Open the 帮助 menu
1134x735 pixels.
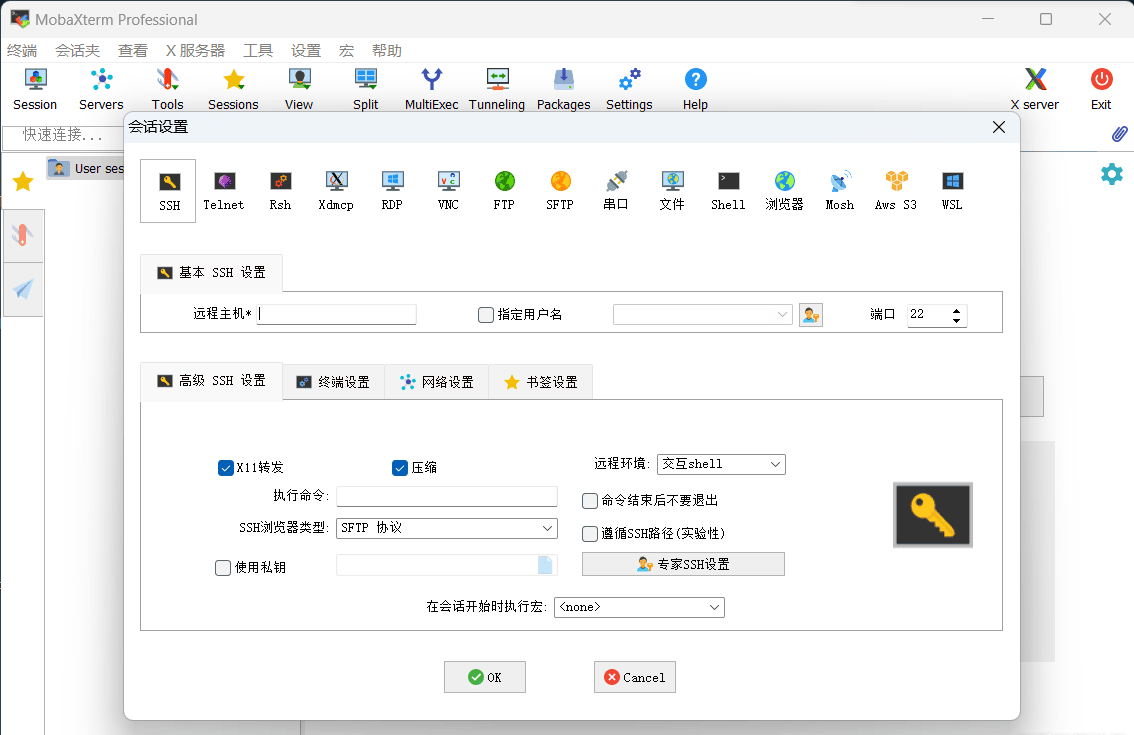pyautogui.click(x=387, y=51)
